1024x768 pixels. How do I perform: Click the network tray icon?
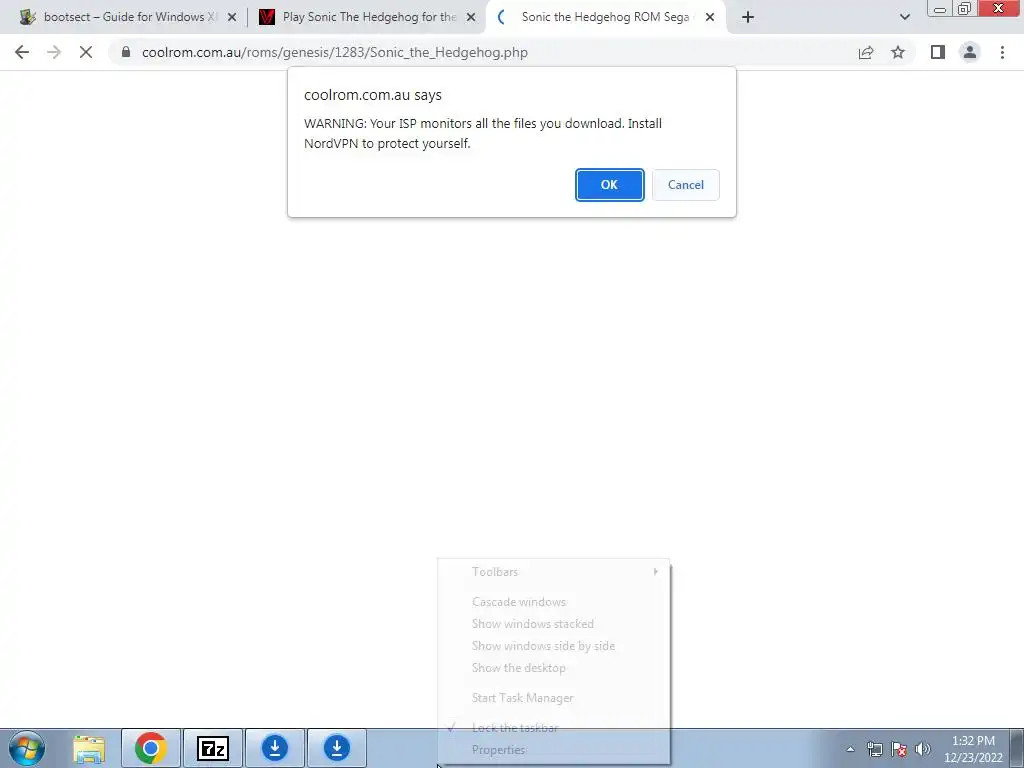point(874,749)
